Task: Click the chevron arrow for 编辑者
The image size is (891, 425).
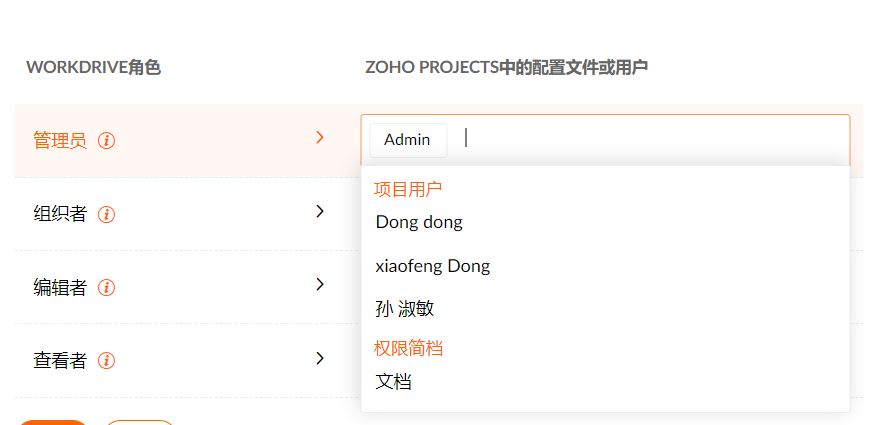Action: (x=320, y=285)
